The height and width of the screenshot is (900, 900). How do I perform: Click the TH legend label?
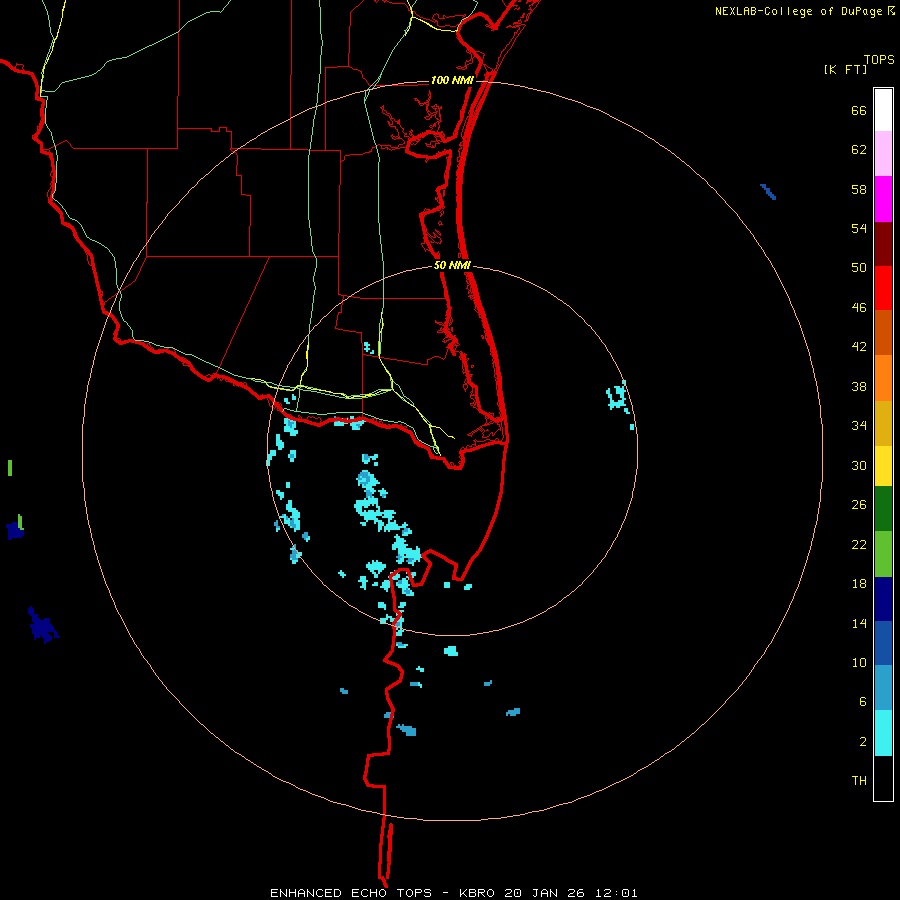point(859,780)
